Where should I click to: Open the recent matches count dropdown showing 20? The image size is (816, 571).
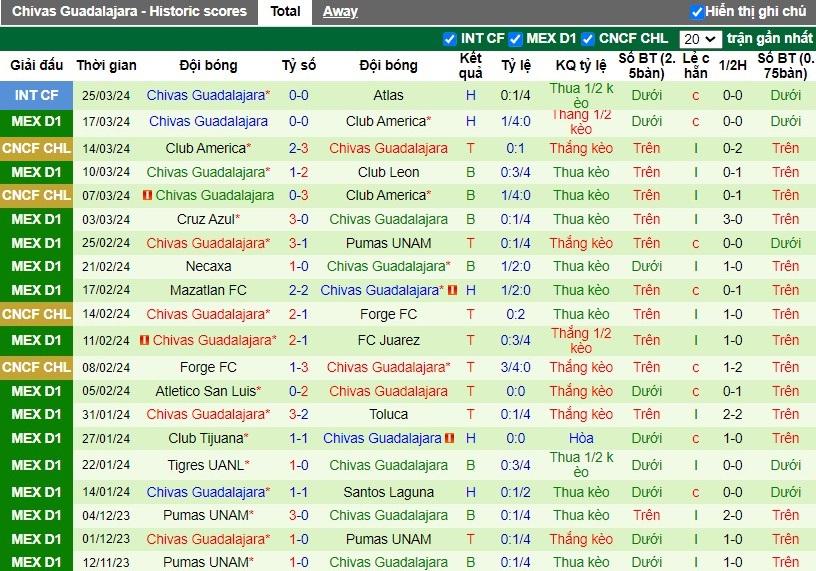coord(700,39)
